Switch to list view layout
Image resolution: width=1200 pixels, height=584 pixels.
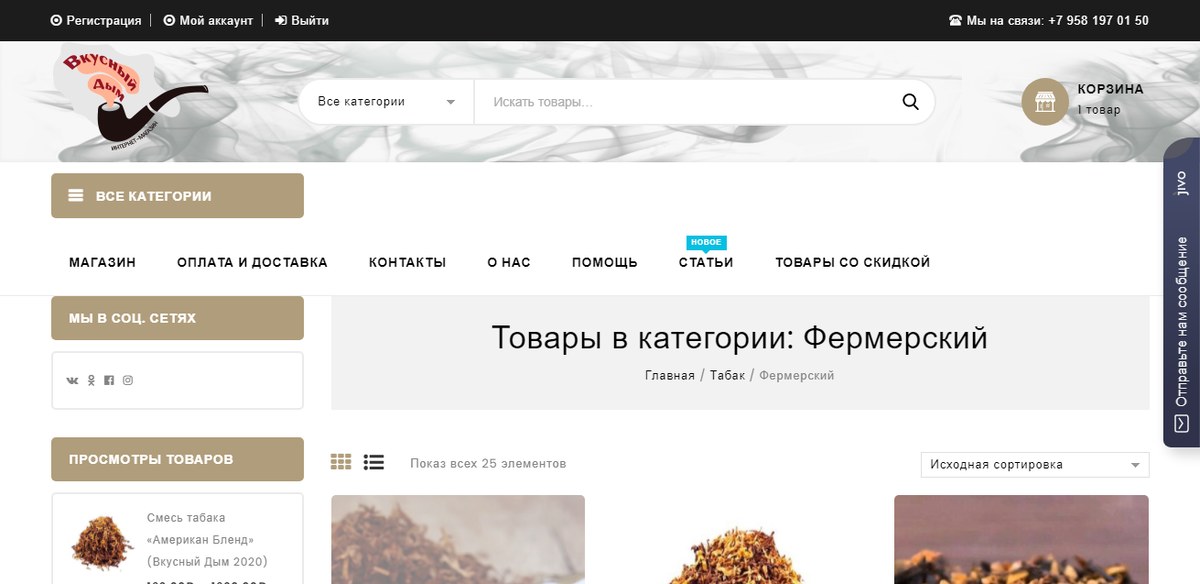click(x=374, y=462)
